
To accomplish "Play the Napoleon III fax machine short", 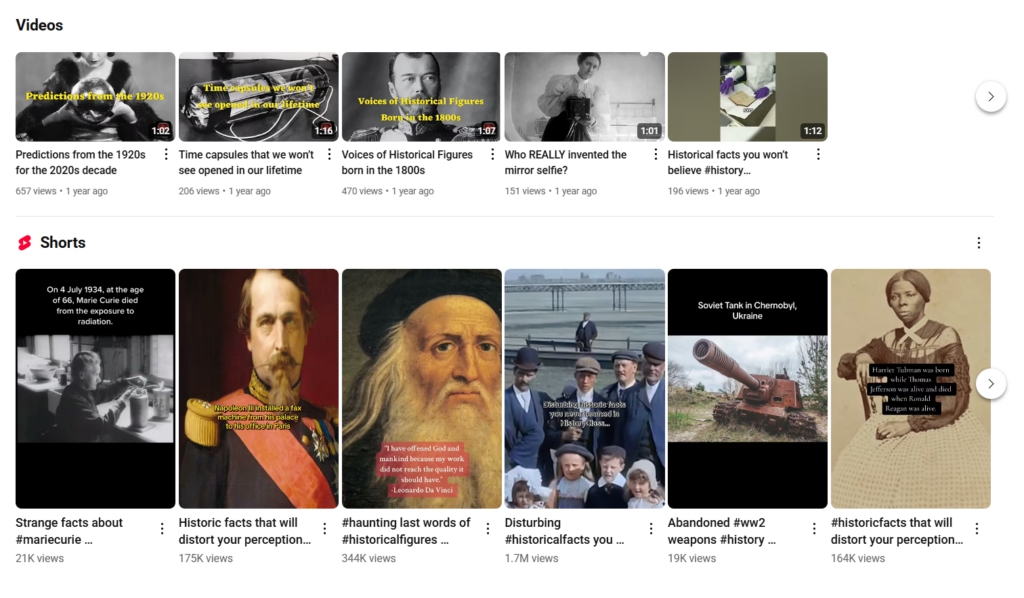I will click(x=259, y=388).
